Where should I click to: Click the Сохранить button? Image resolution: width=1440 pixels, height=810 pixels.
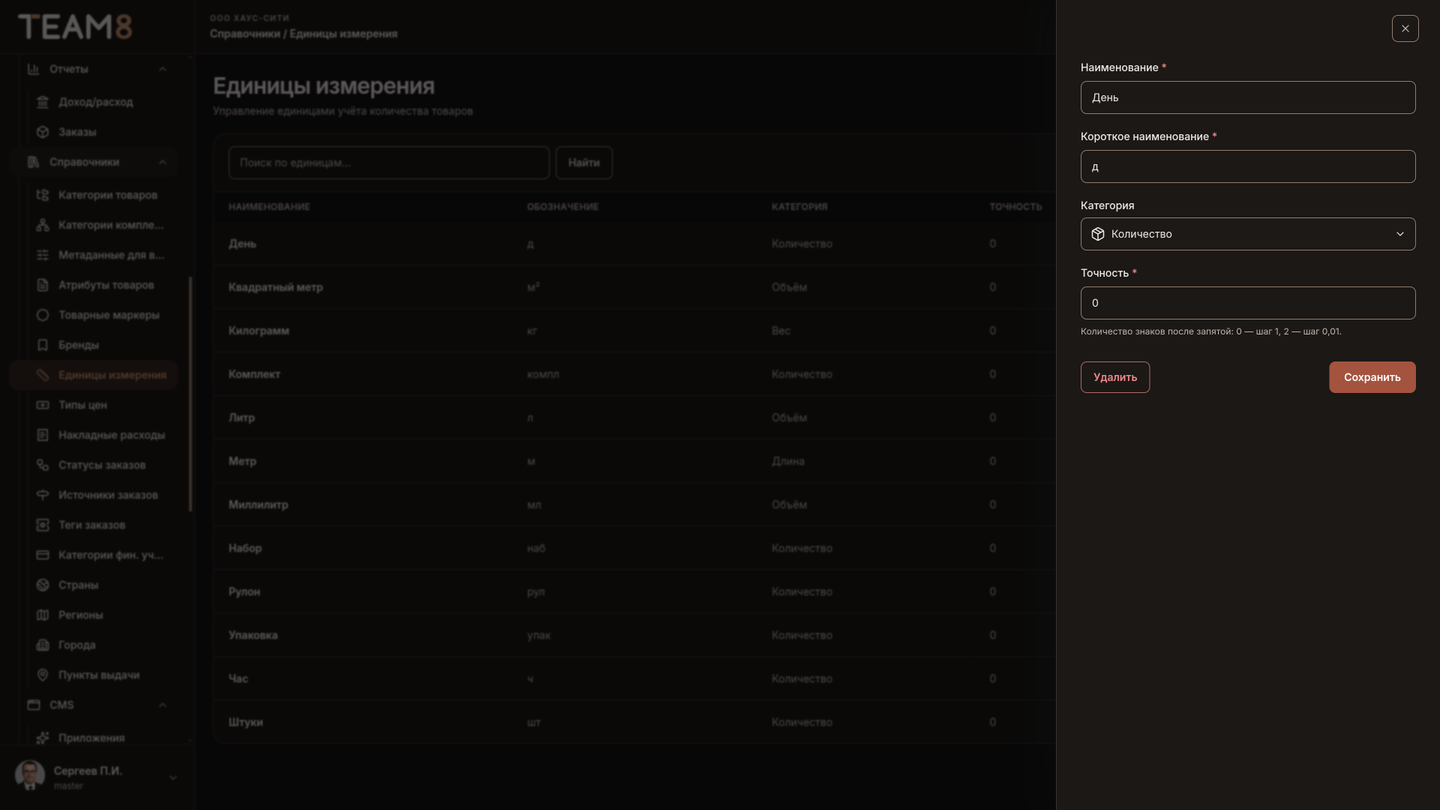(x=1372, y=377)
